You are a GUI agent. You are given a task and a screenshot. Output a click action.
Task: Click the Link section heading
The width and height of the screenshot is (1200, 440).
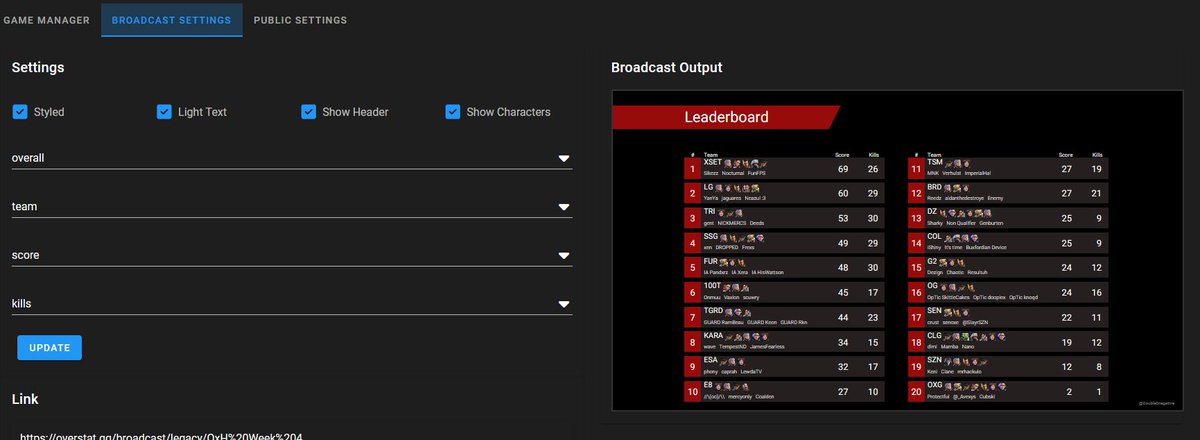click(25, 399)
